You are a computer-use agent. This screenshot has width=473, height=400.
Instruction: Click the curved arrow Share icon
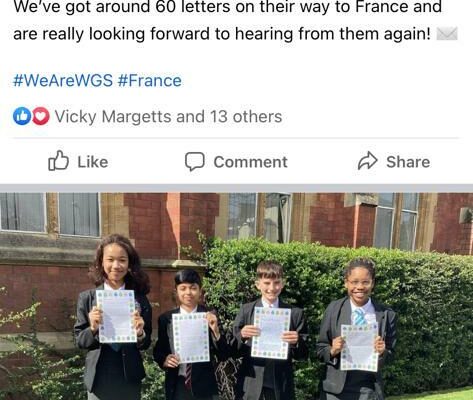pos(367,161)
